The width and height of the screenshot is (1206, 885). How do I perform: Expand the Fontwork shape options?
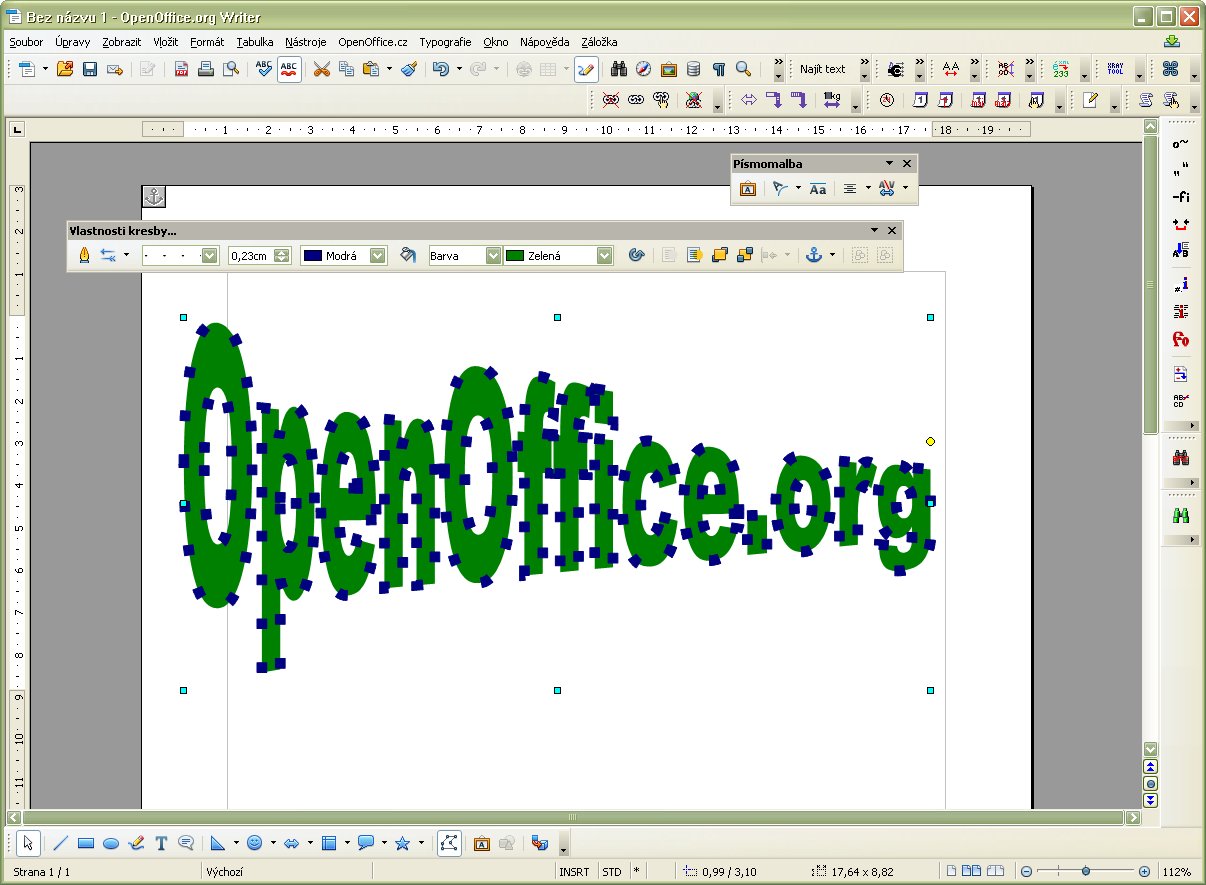coord(798,188)
